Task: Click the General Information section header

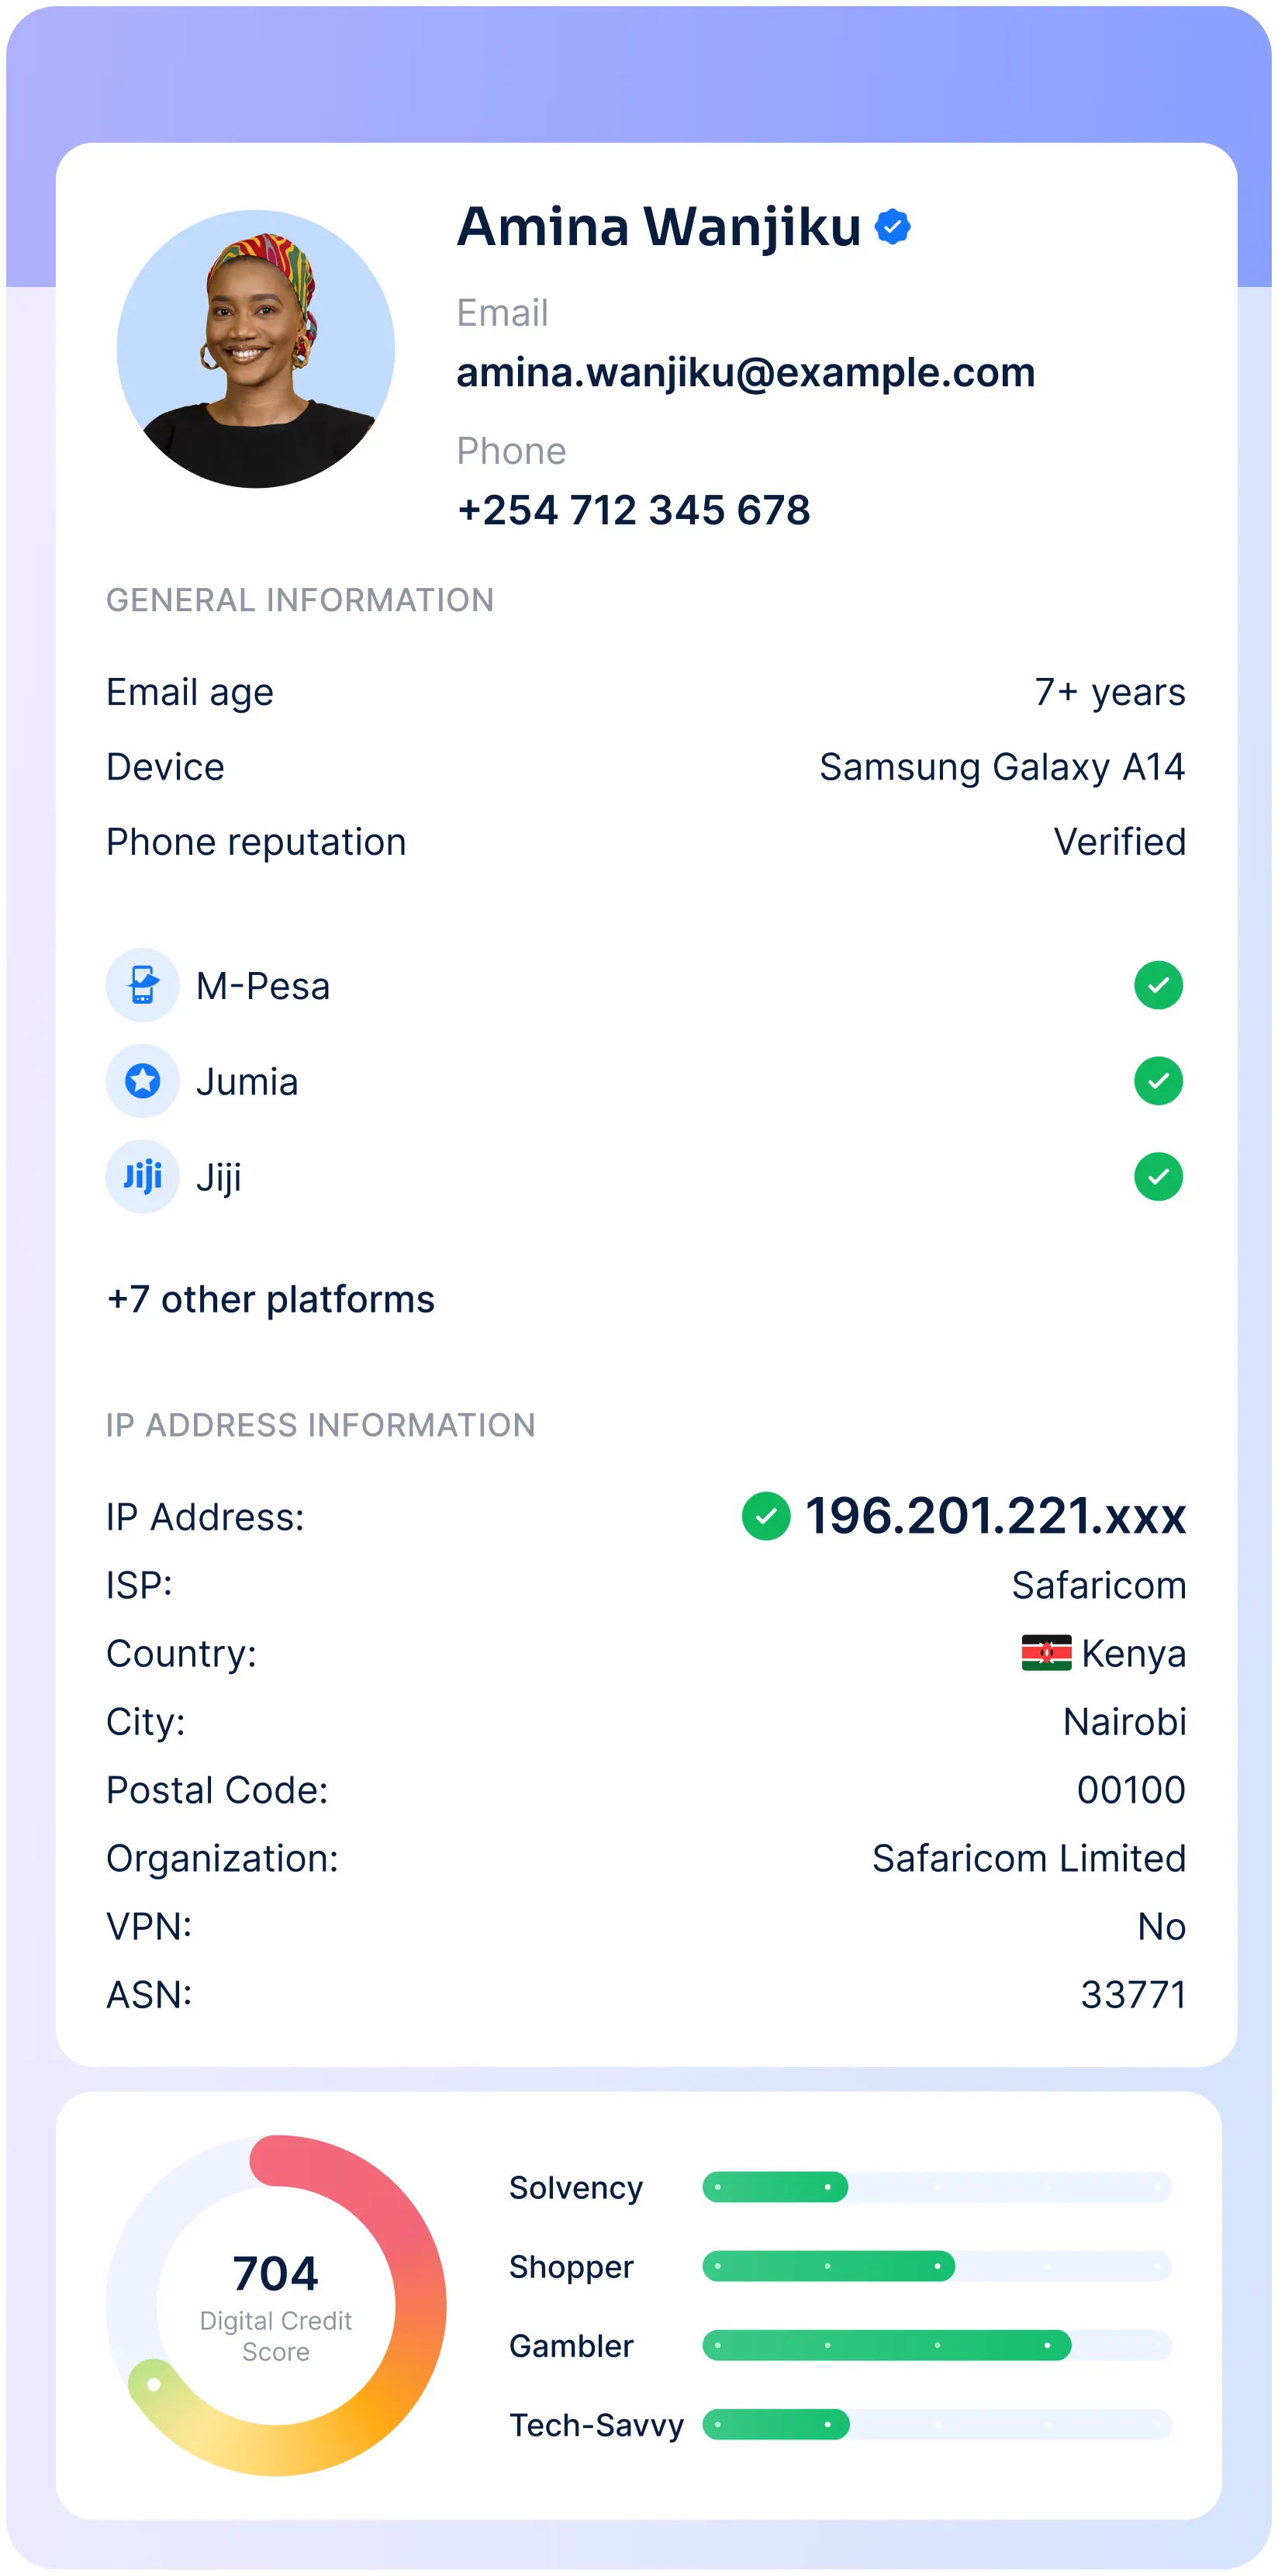Action: point(300,600)
